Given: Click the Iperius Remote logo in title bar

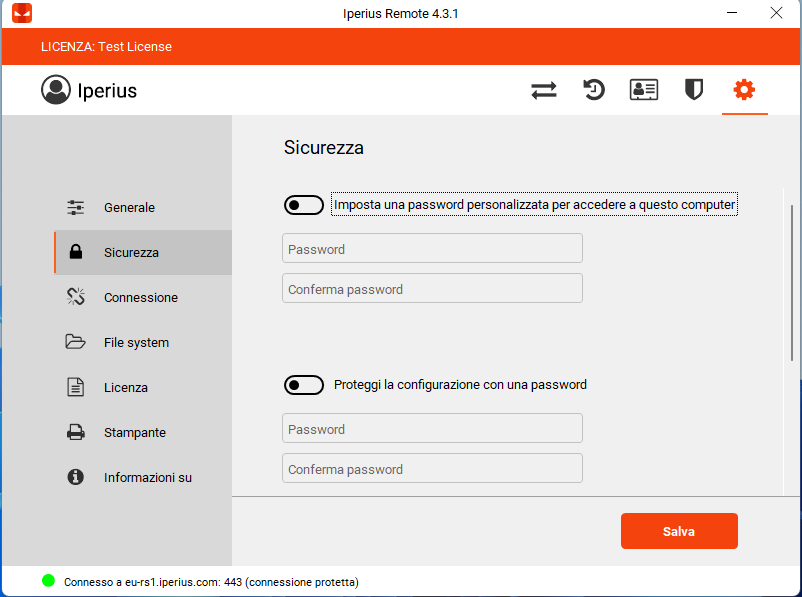Looking at the screenshot, I should tap(22, 13).
